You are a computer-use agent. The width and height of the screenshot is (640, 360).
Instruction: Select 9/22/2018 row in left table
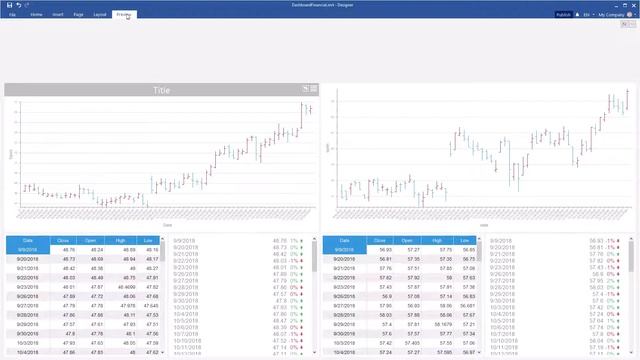pos(83,278)
